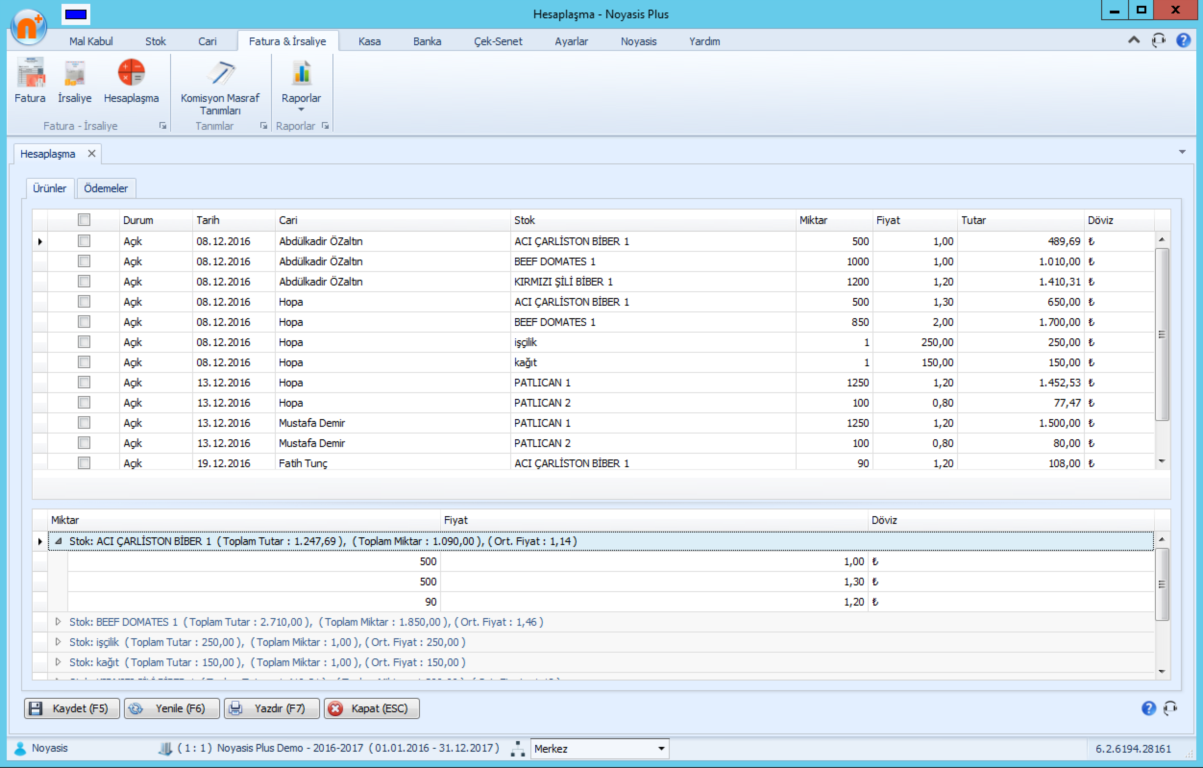Open the document tab list arrow
The height and width of the screenshot is (768, 1203).
[x=1182, y=152]
